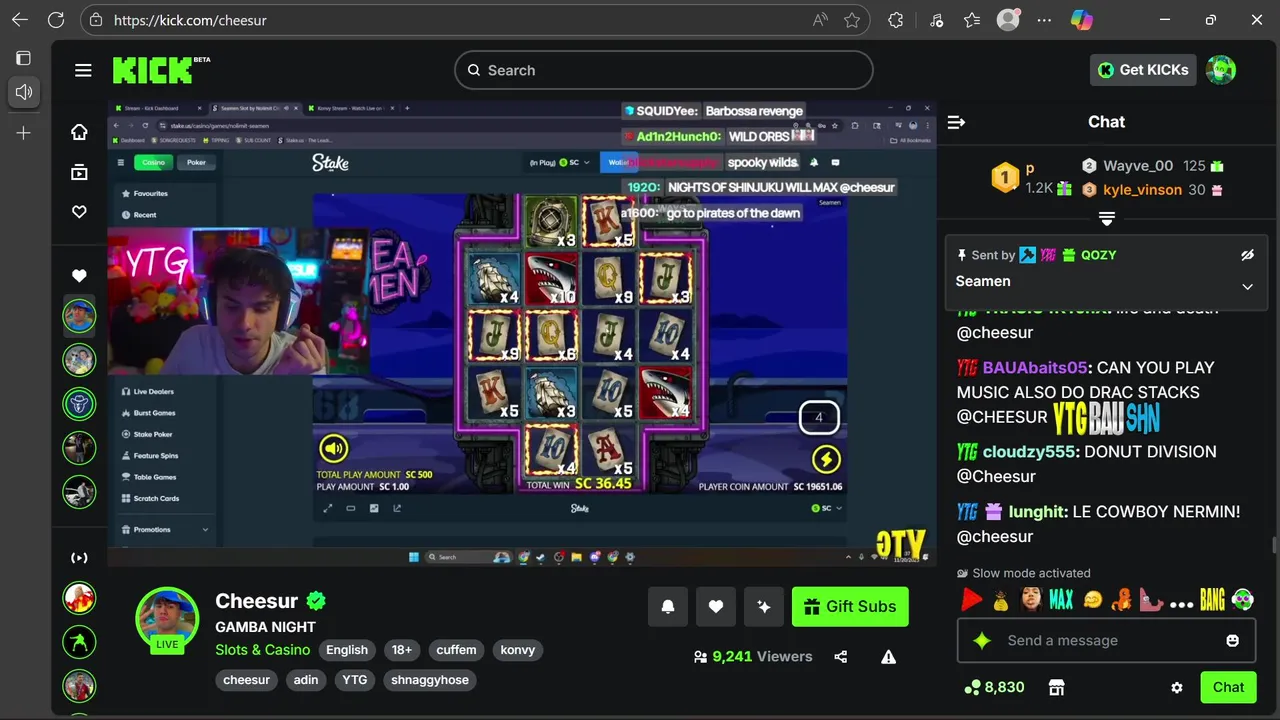Open browser Extensions puzzle icon

[896, 20]
